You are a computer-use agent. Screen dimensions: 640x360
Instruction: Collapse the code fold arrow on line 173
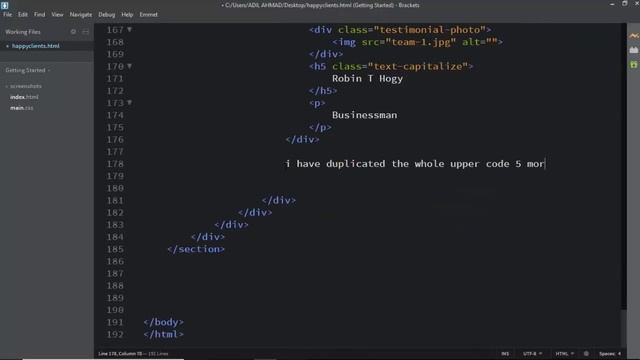tap(129, 102)
